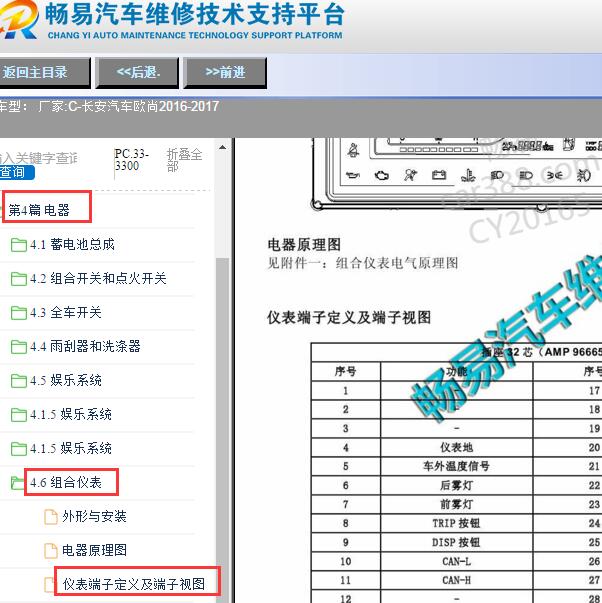This screenshot has height=603, width=602.
Task: Click the 电器原理图 heading in content
Action: point(304,245)
